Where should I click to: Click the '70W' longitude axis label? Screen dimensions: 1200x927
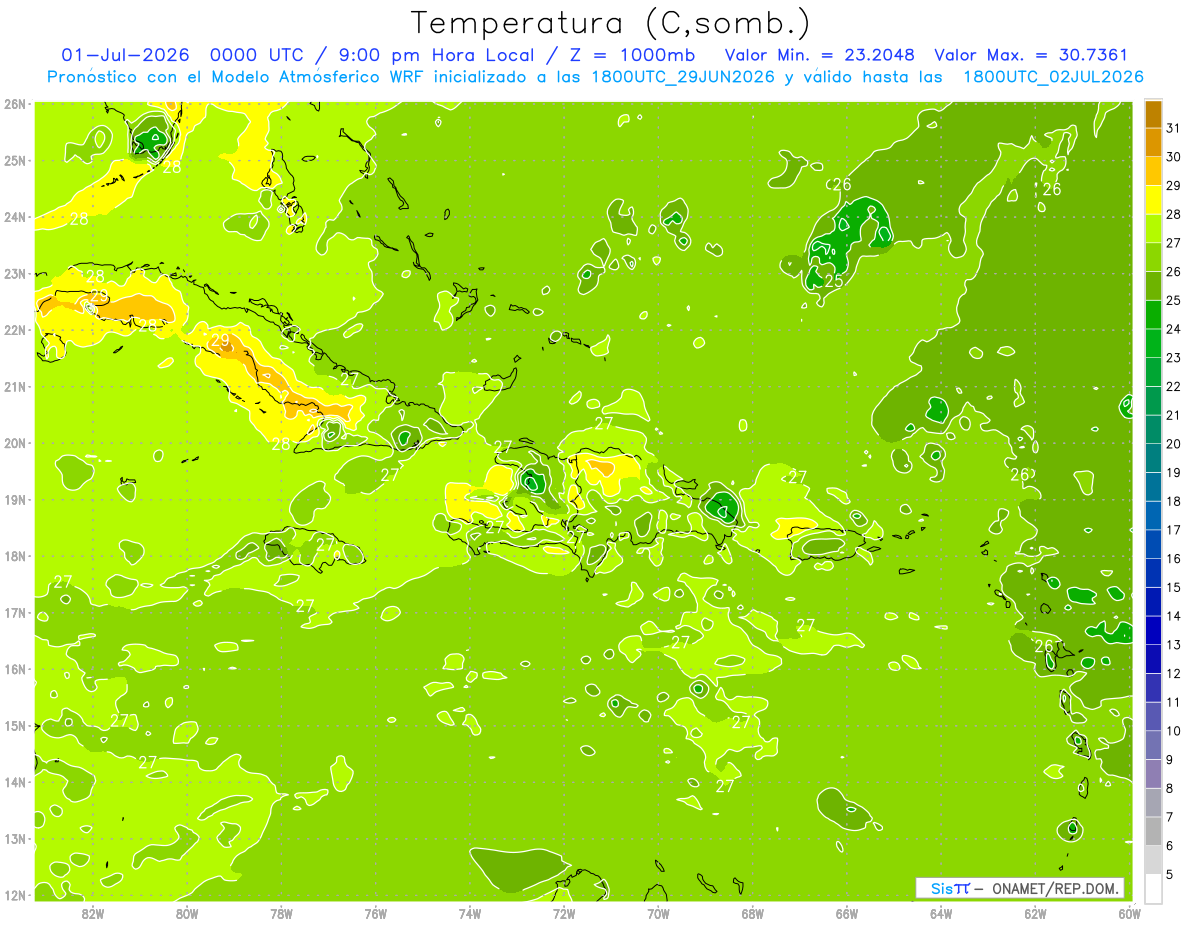coord(658,913)
